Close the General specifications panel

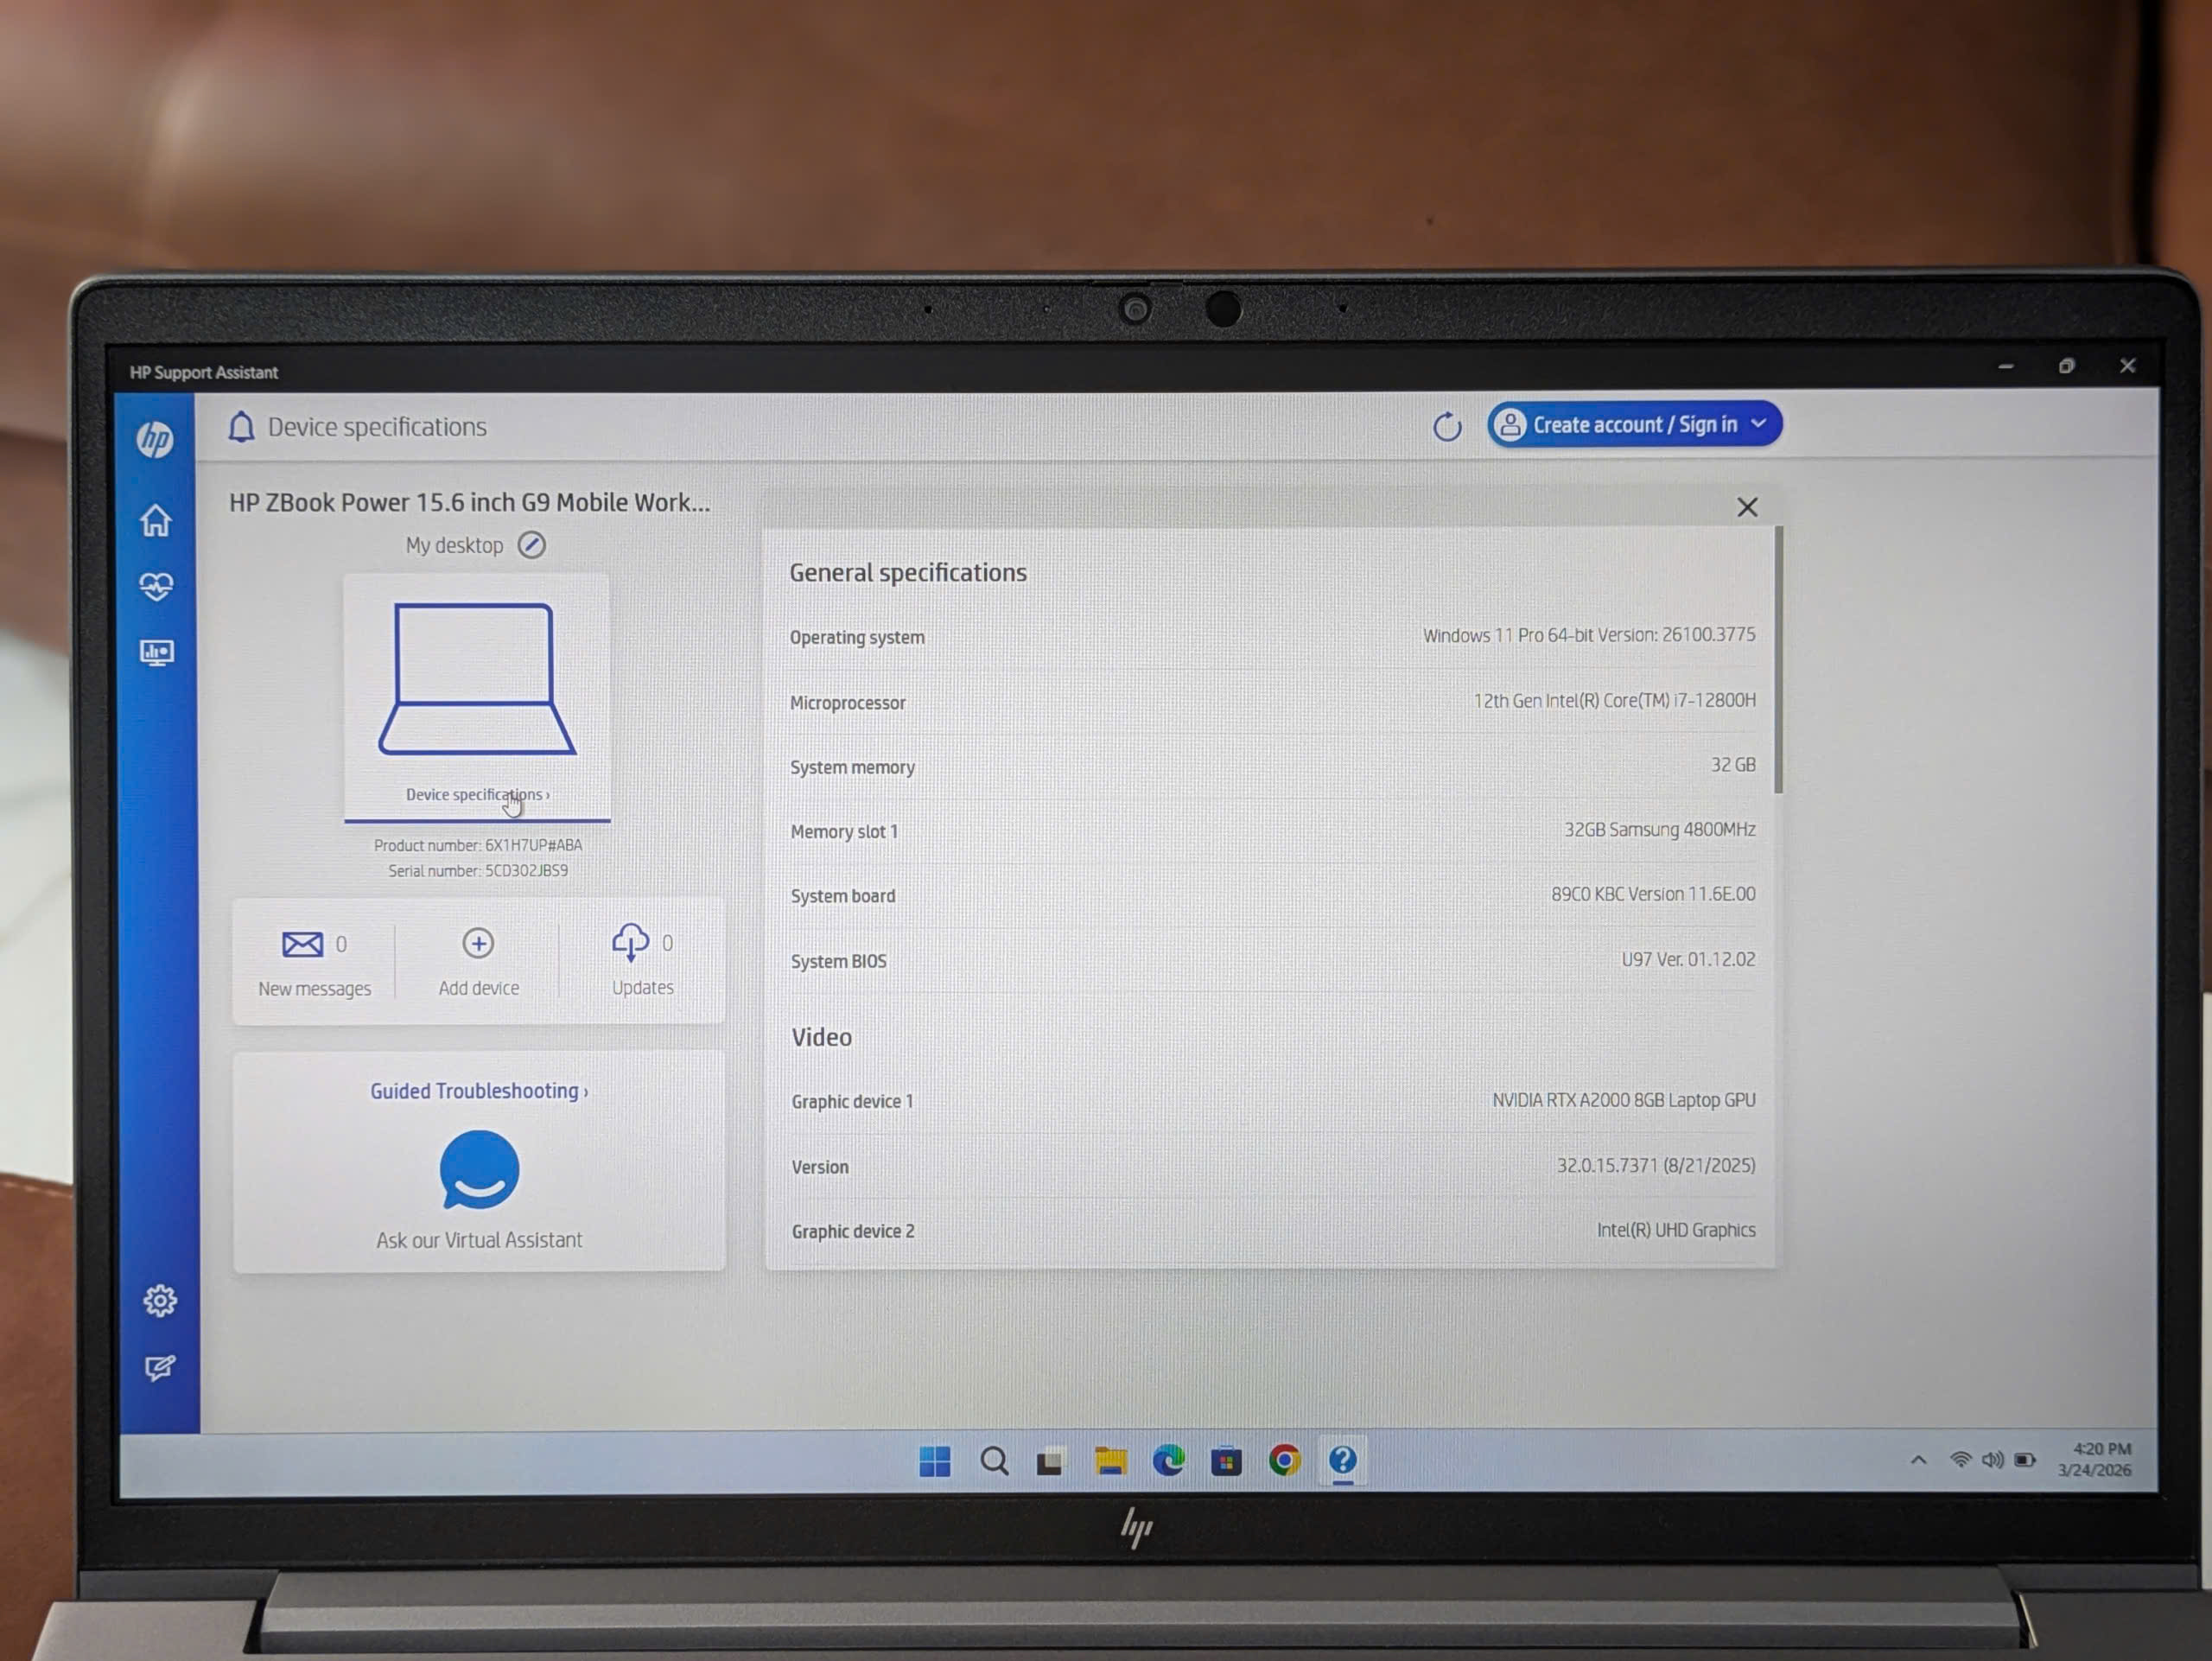(1746, 508)
